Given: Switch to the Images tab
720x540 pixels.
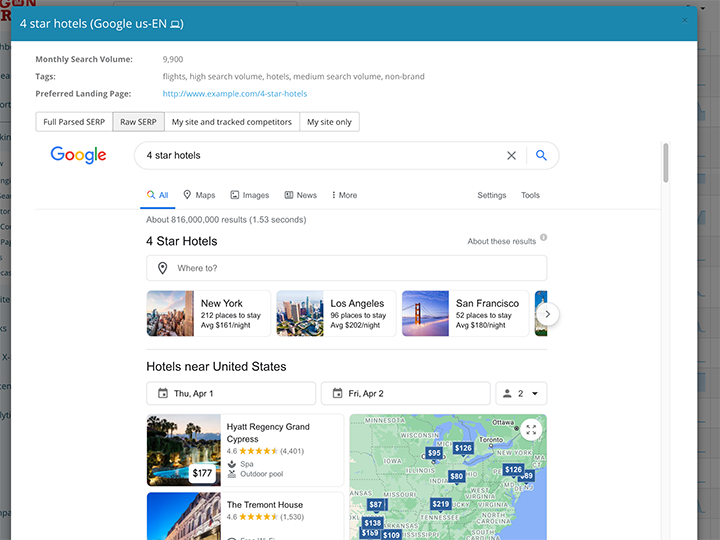Looking at the screenshot, I should (x=249, y=195).
